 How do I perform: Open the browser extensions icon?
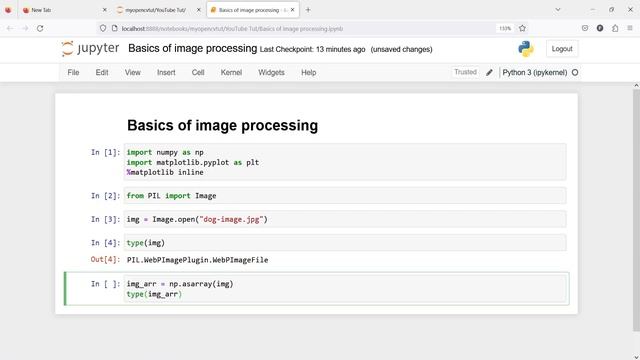[x=615, y=28]
